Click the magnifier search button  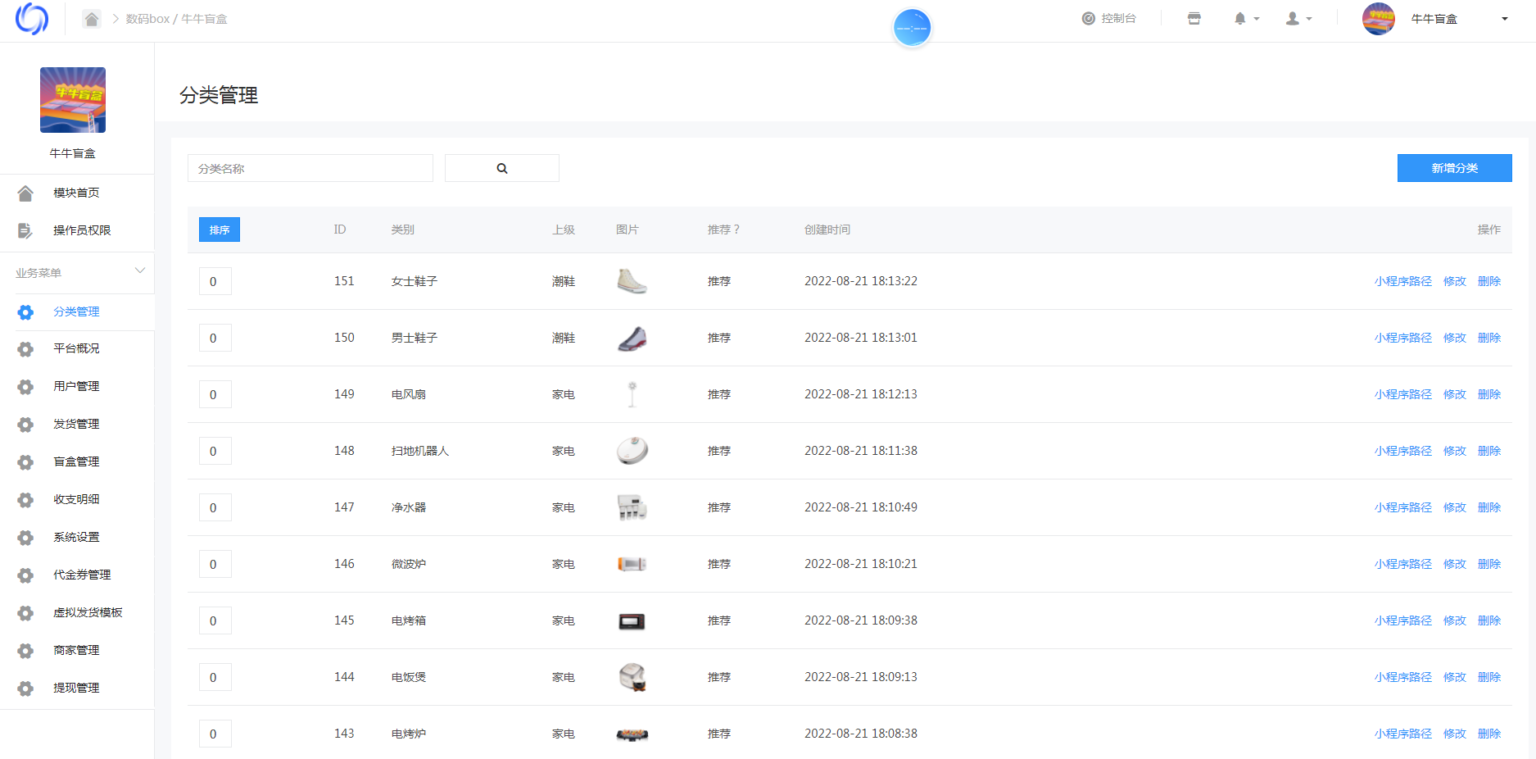502,168
